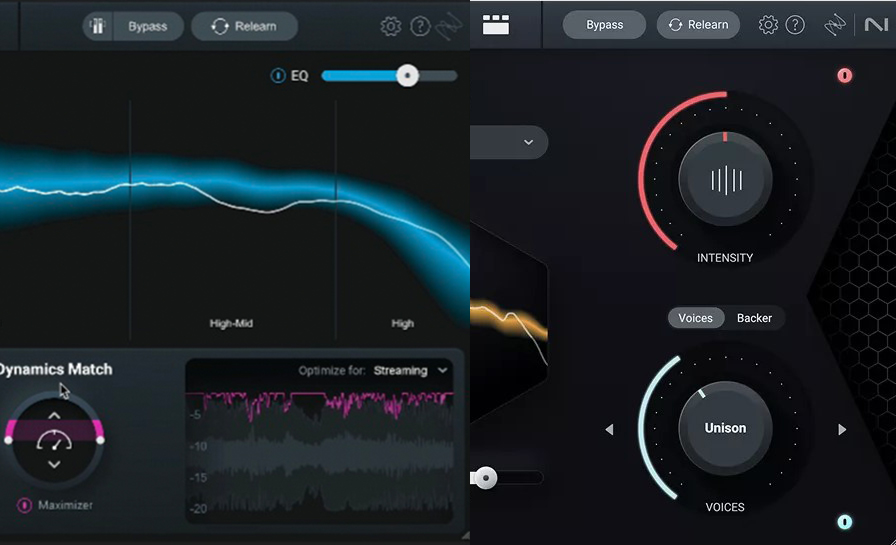Select next voice mode with right arrow
The width and height of the screenshot is (896, 545).
click(x=842, y=429)
